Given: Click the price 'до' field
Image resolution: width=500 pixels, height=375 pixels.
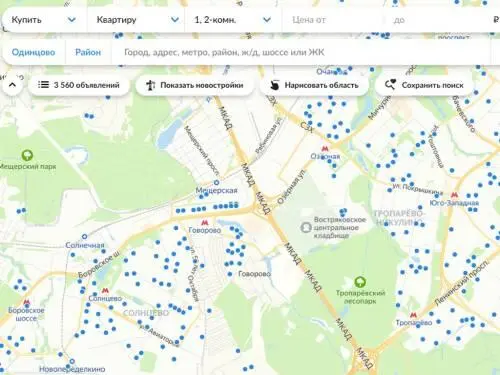Looking at the screenshot, I should pos(437,20).
